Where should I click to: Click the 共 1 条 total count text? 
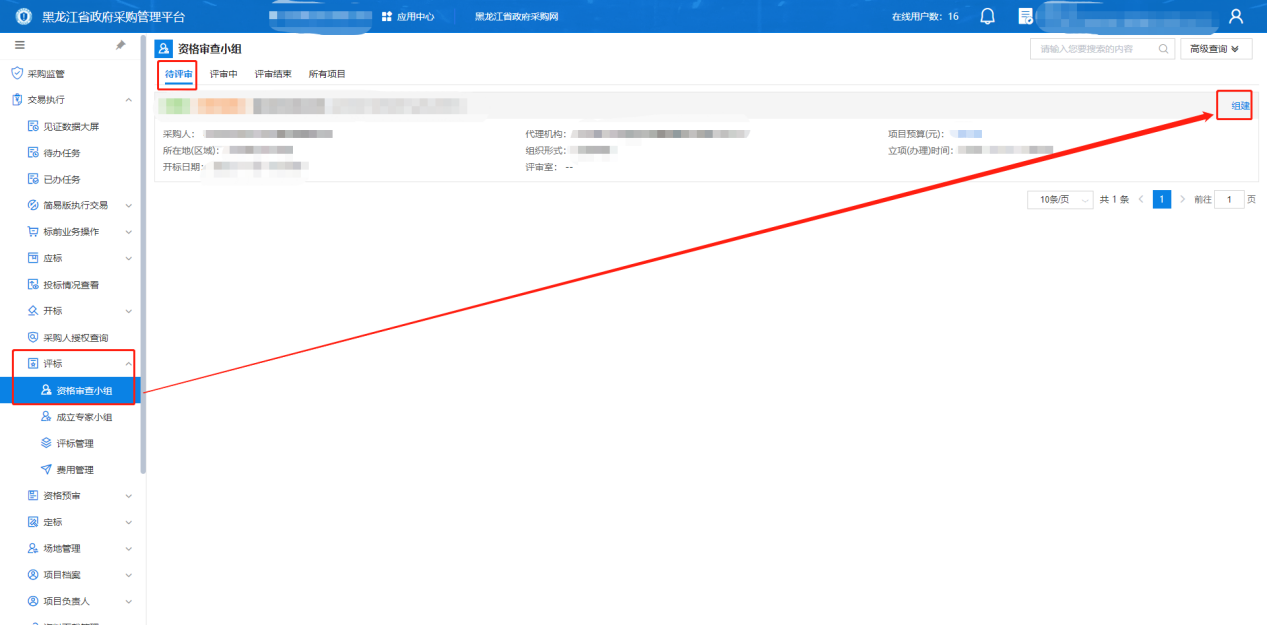click(x=1114, y=200)
